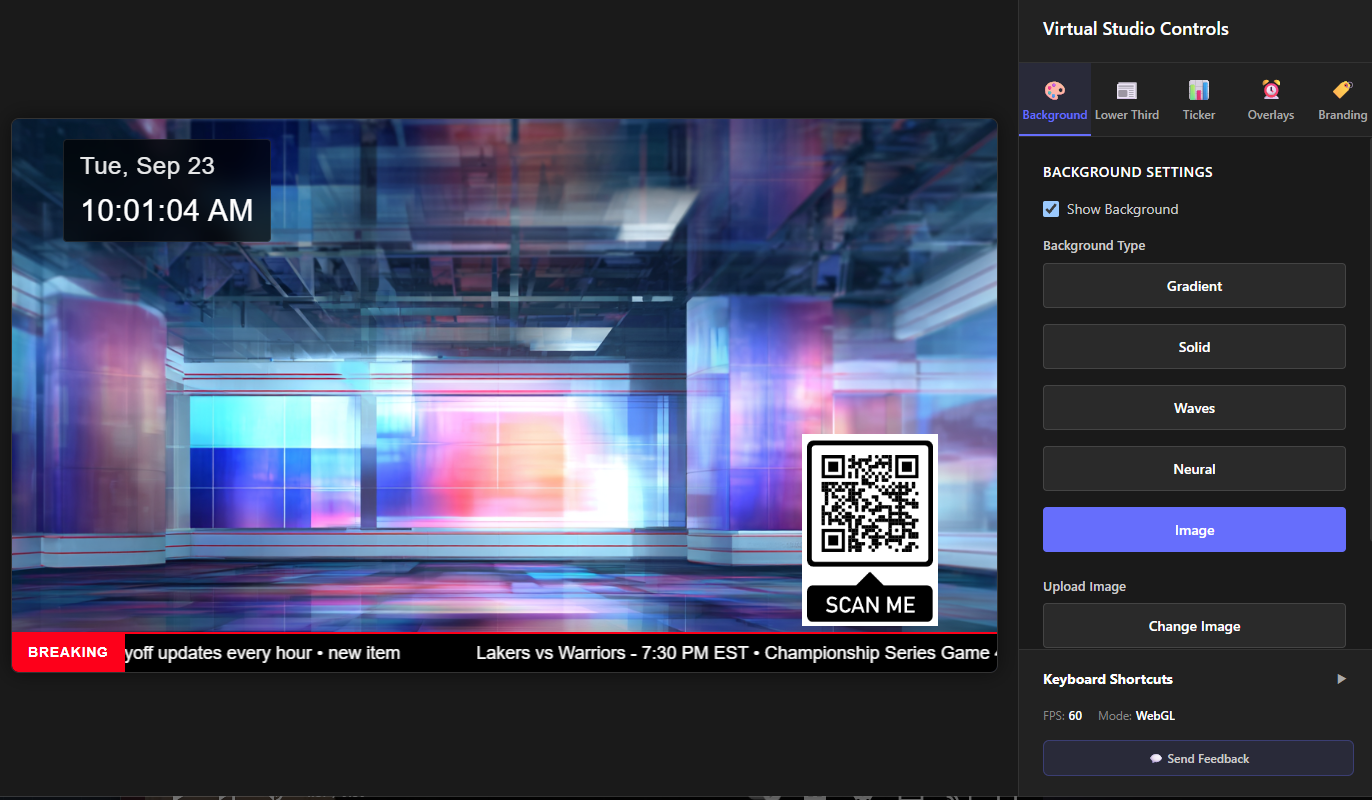Click the date and time overlay widget
This screenshot has height=800, width=1372.
pos(166,190)
